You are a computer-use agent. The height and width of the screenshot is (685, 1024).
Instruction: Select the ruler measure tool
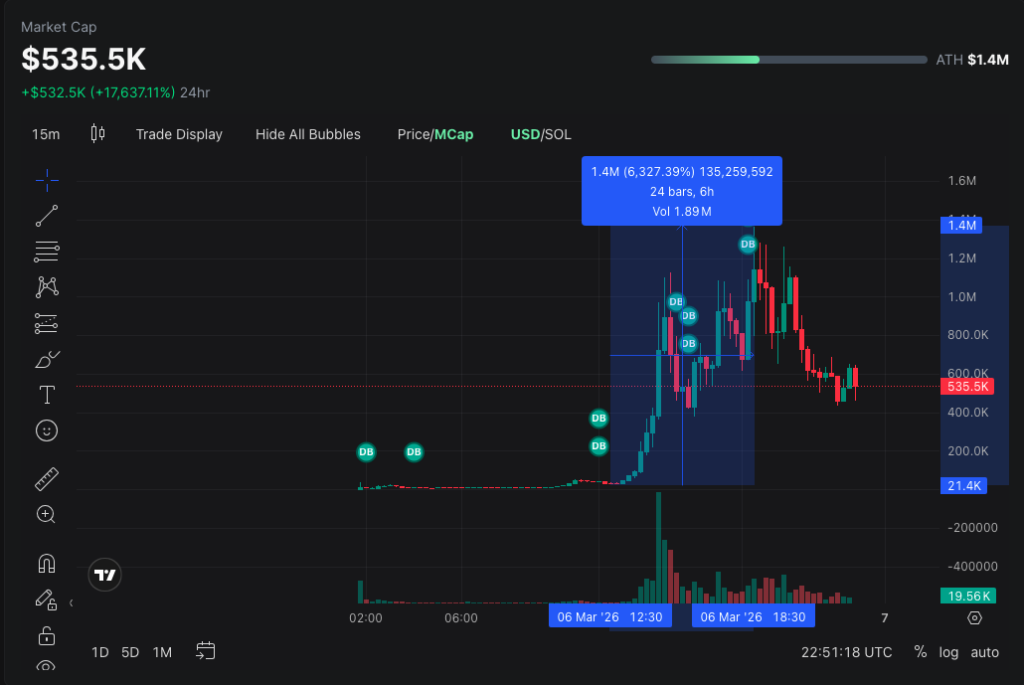(46, 479)
